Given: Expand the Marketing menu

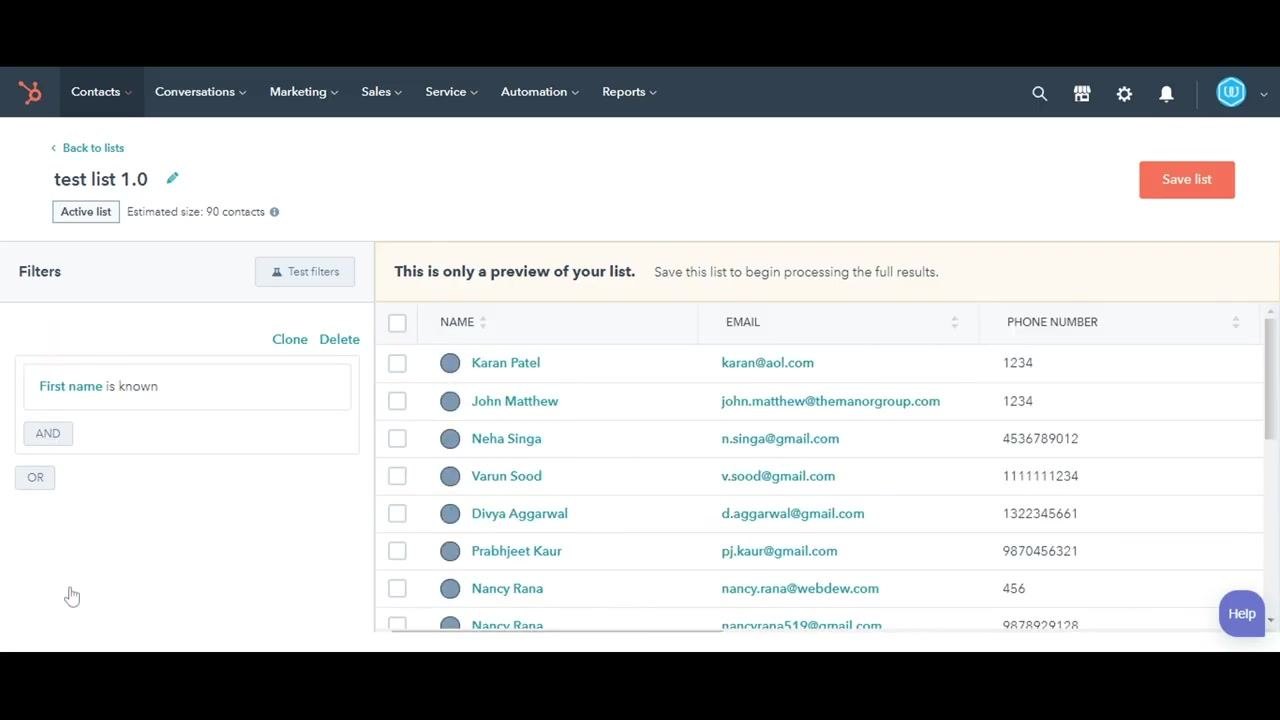Looking at the screenshot, I should (x=304, y=92).
